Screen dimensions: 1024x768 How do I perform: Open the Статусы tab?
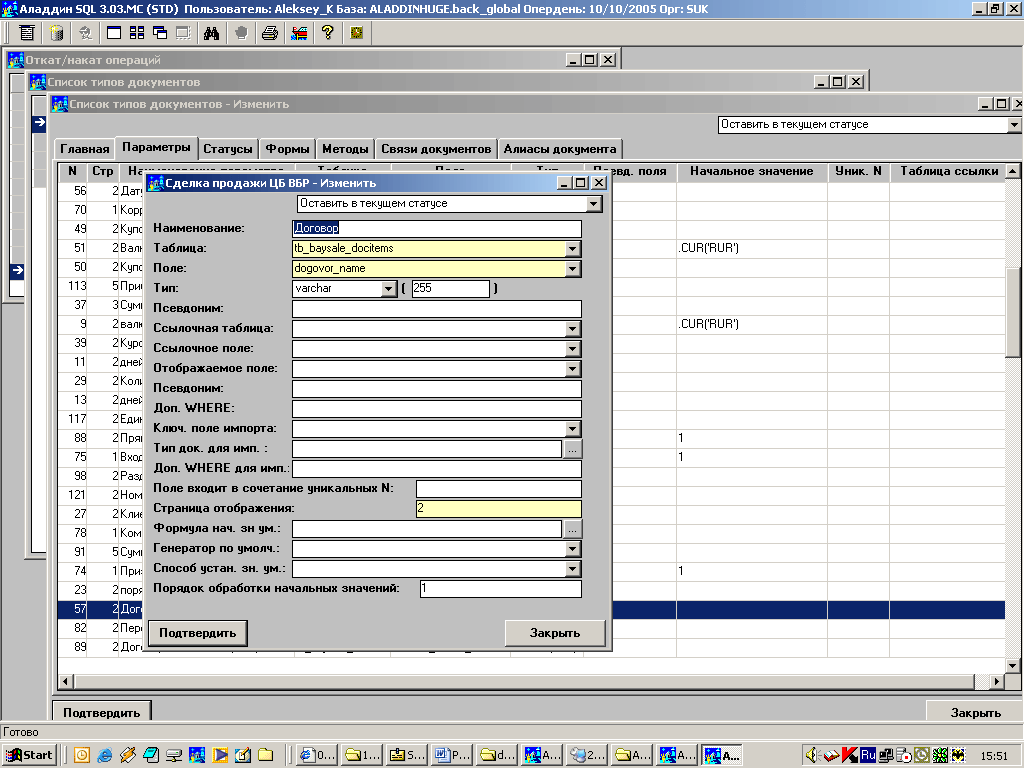point(227,149)
